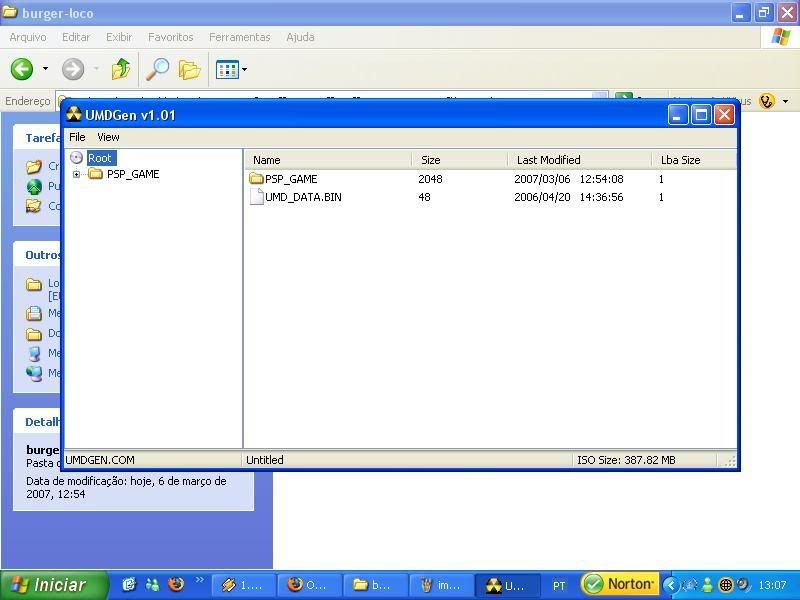Go up one folder level in Explorer

pos(121,69)
